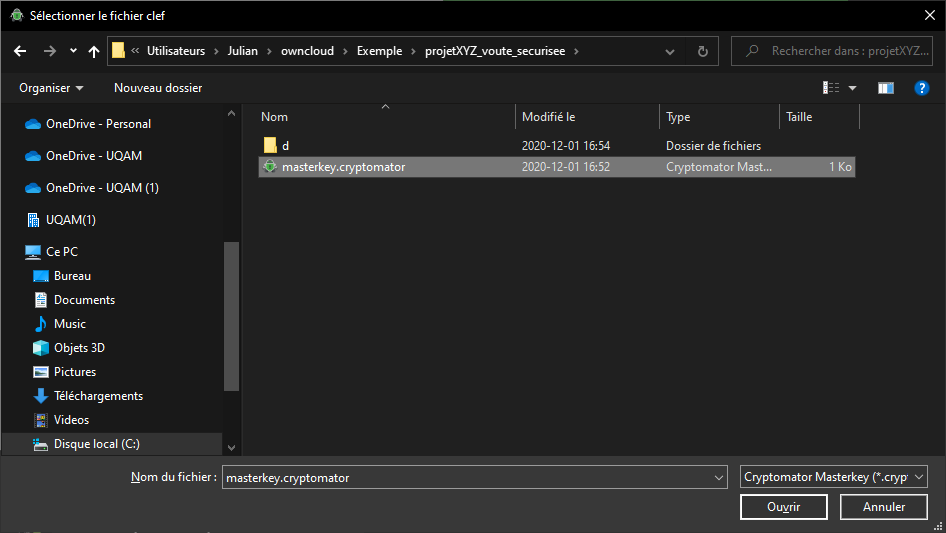This screenshot has height=533, width=946.
Task: Click the Cryptomator file icon of masterkey
Action: [x=270, y=167]
